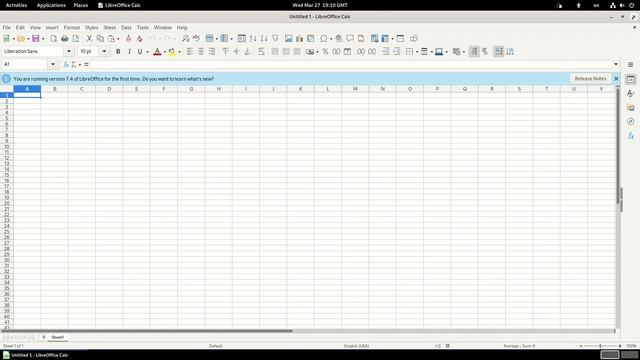Click the Clone Formatting paintbrush icon
Viewport: 640px width, 360px height.
[x=129, y=38]
